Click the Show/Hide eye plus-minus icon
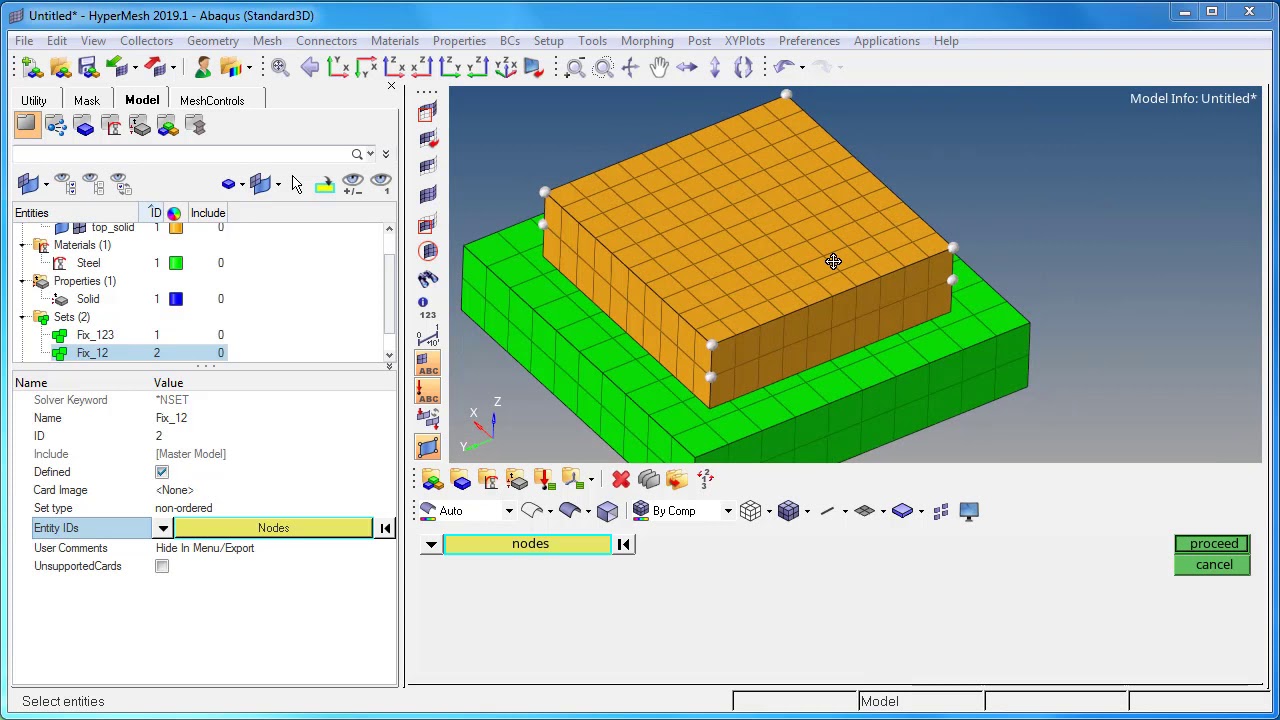This screenshot has width=1280, height=720. pyautogui.click(x=352, y=183)
